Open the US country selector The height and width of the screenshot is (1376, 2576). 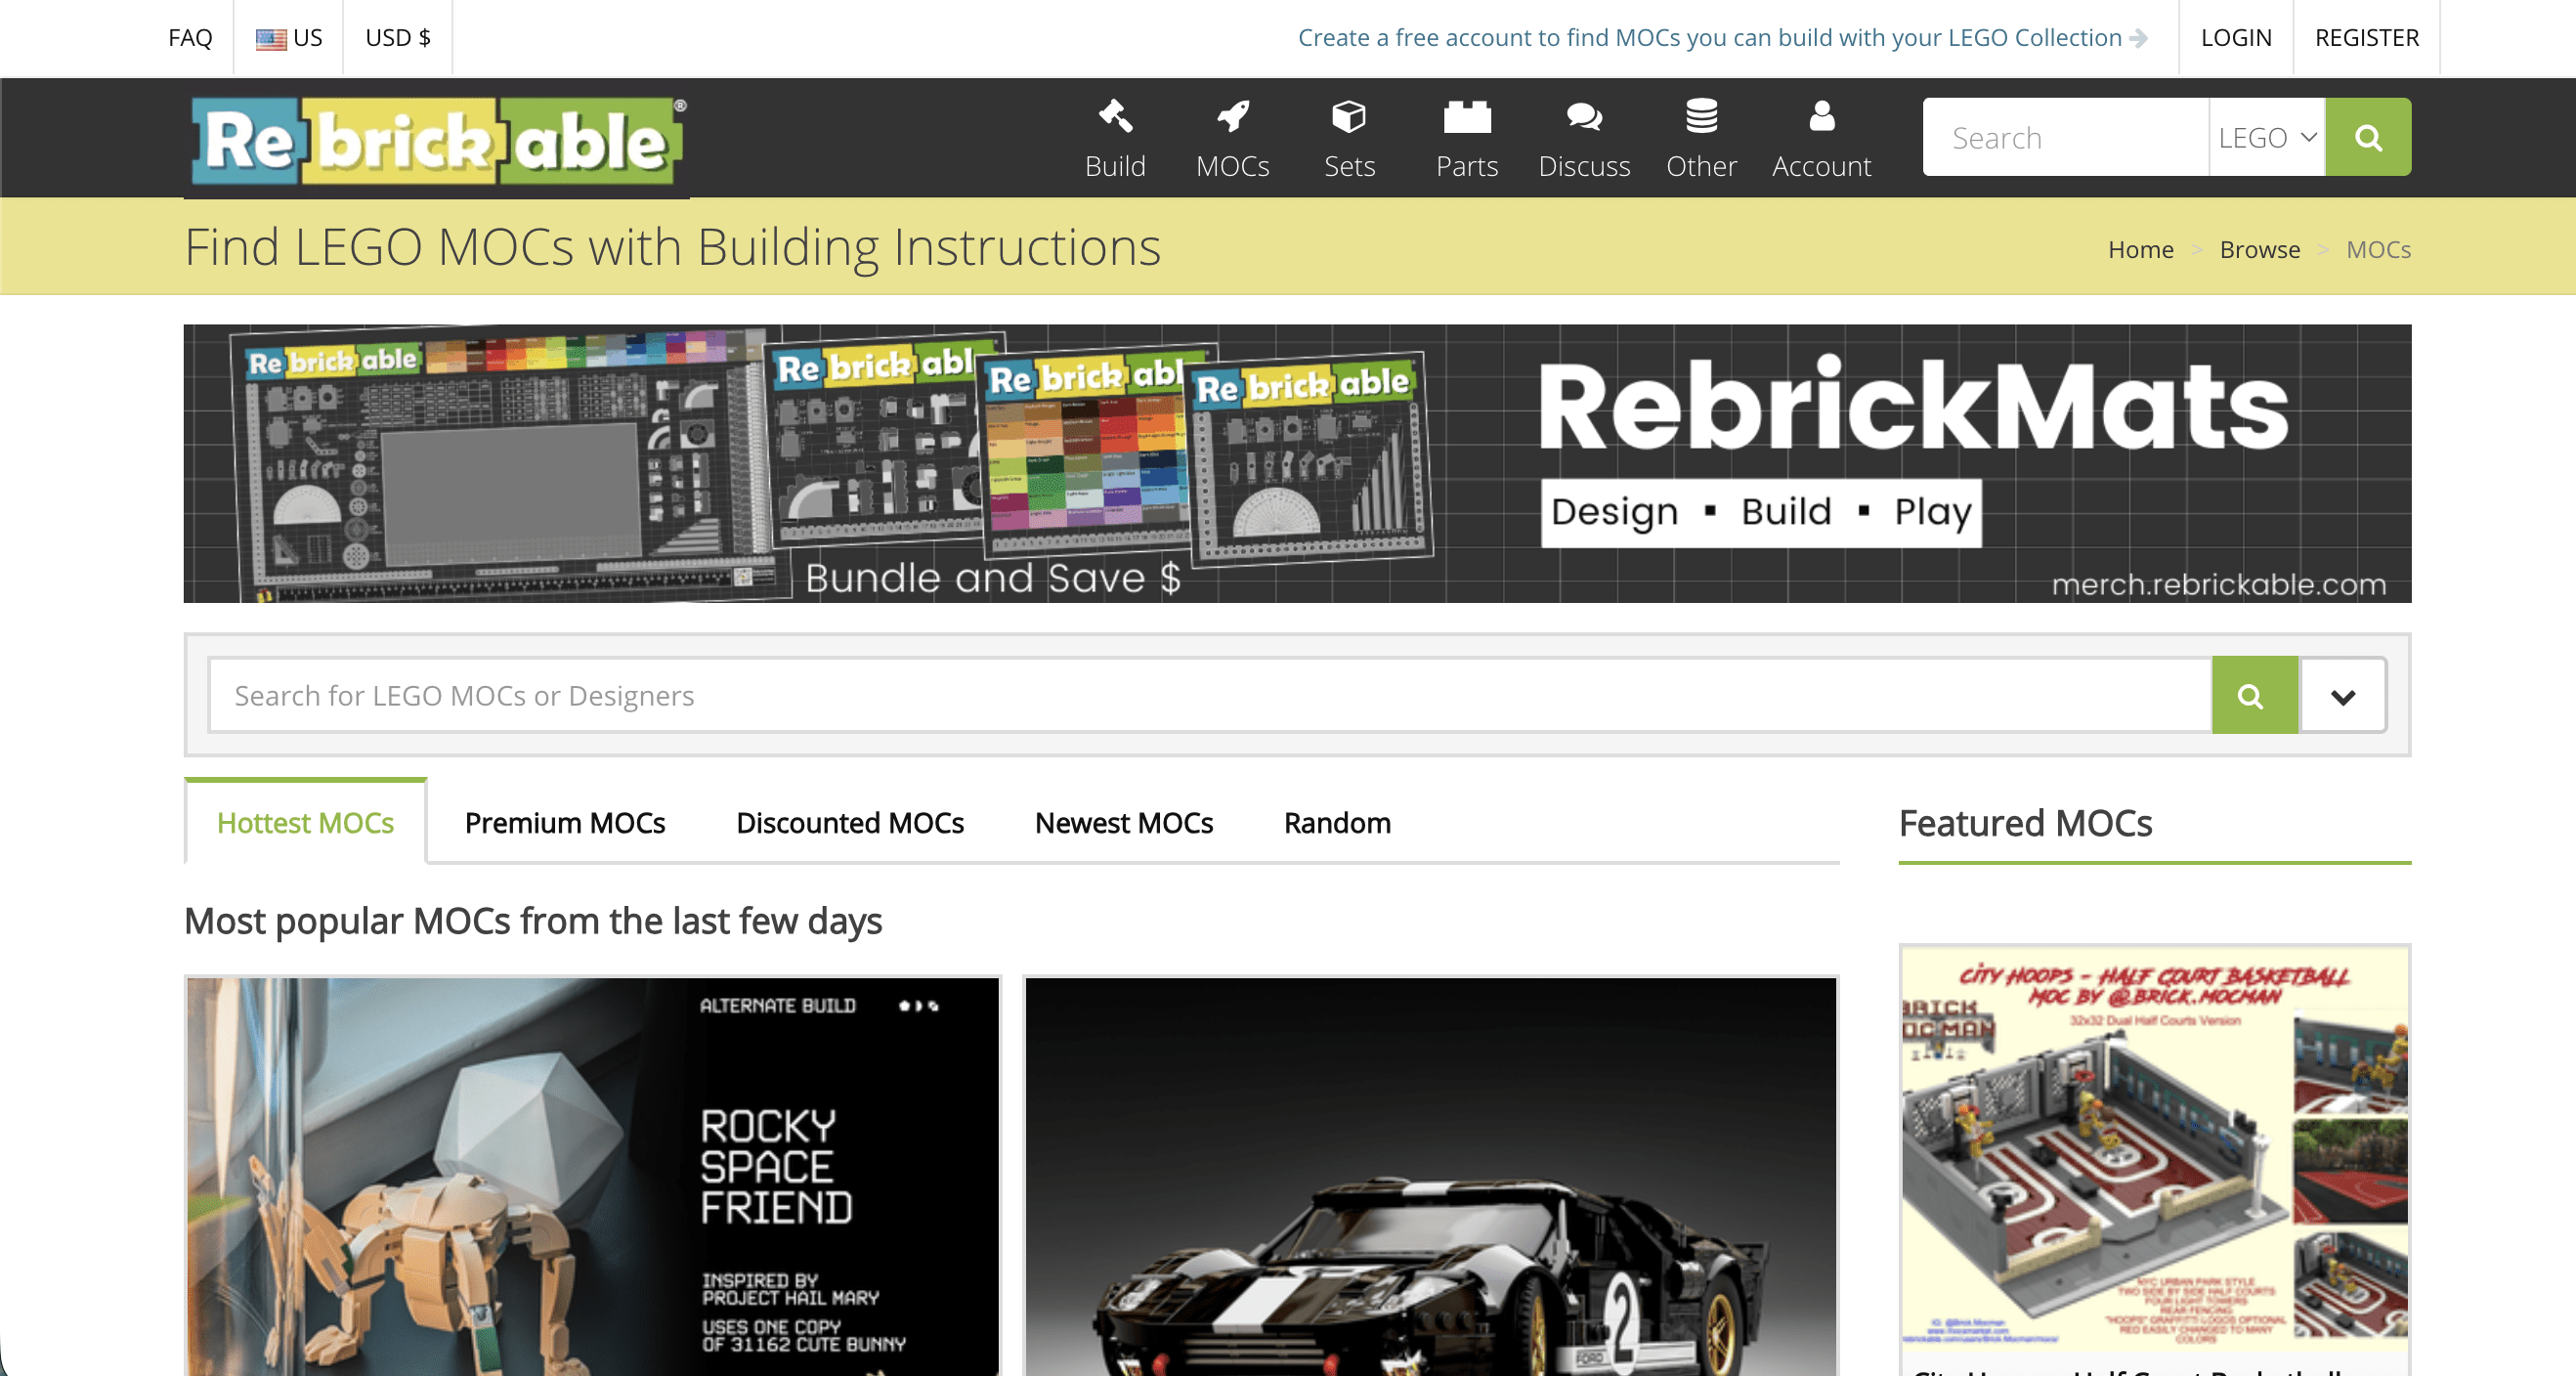tap(288, 38)
